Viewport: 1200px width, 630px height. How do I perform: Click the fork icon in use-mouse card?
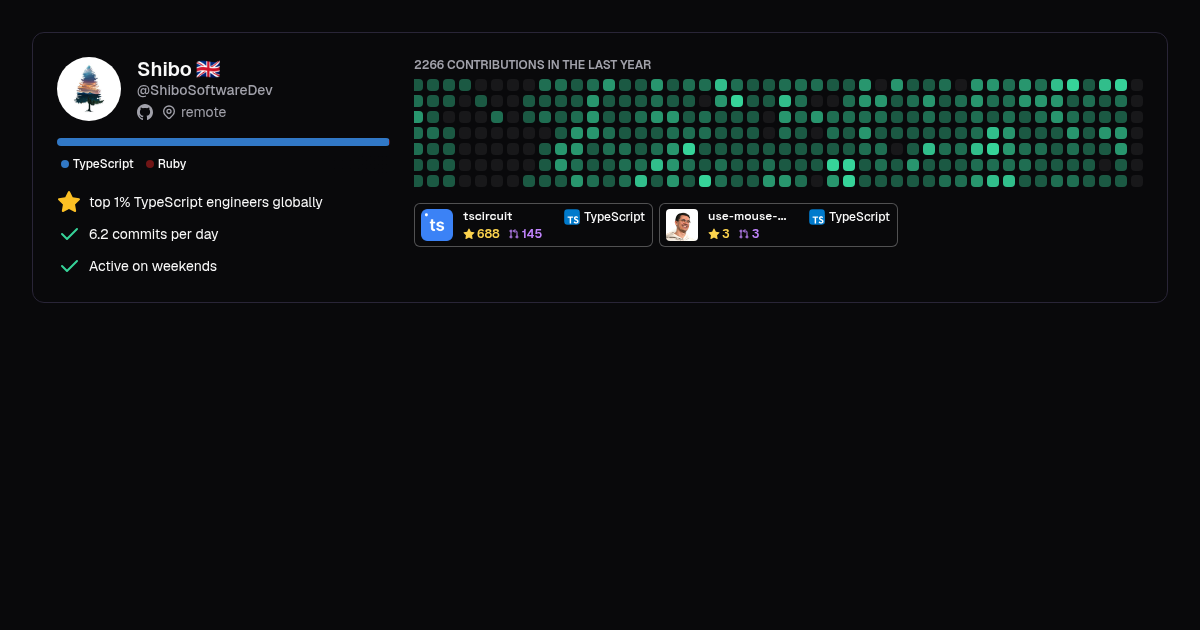click(744, 234)
